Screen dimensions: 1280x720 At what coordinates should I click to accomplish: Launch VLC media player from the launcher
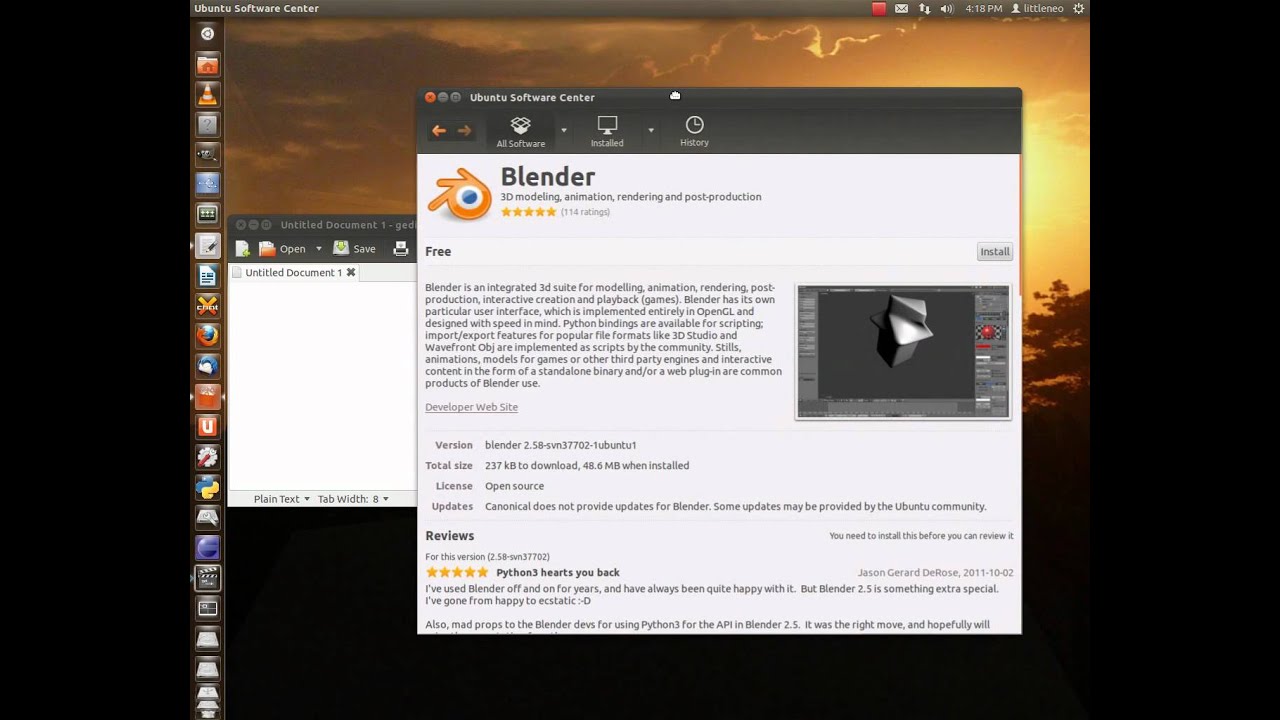click(207, 96)
